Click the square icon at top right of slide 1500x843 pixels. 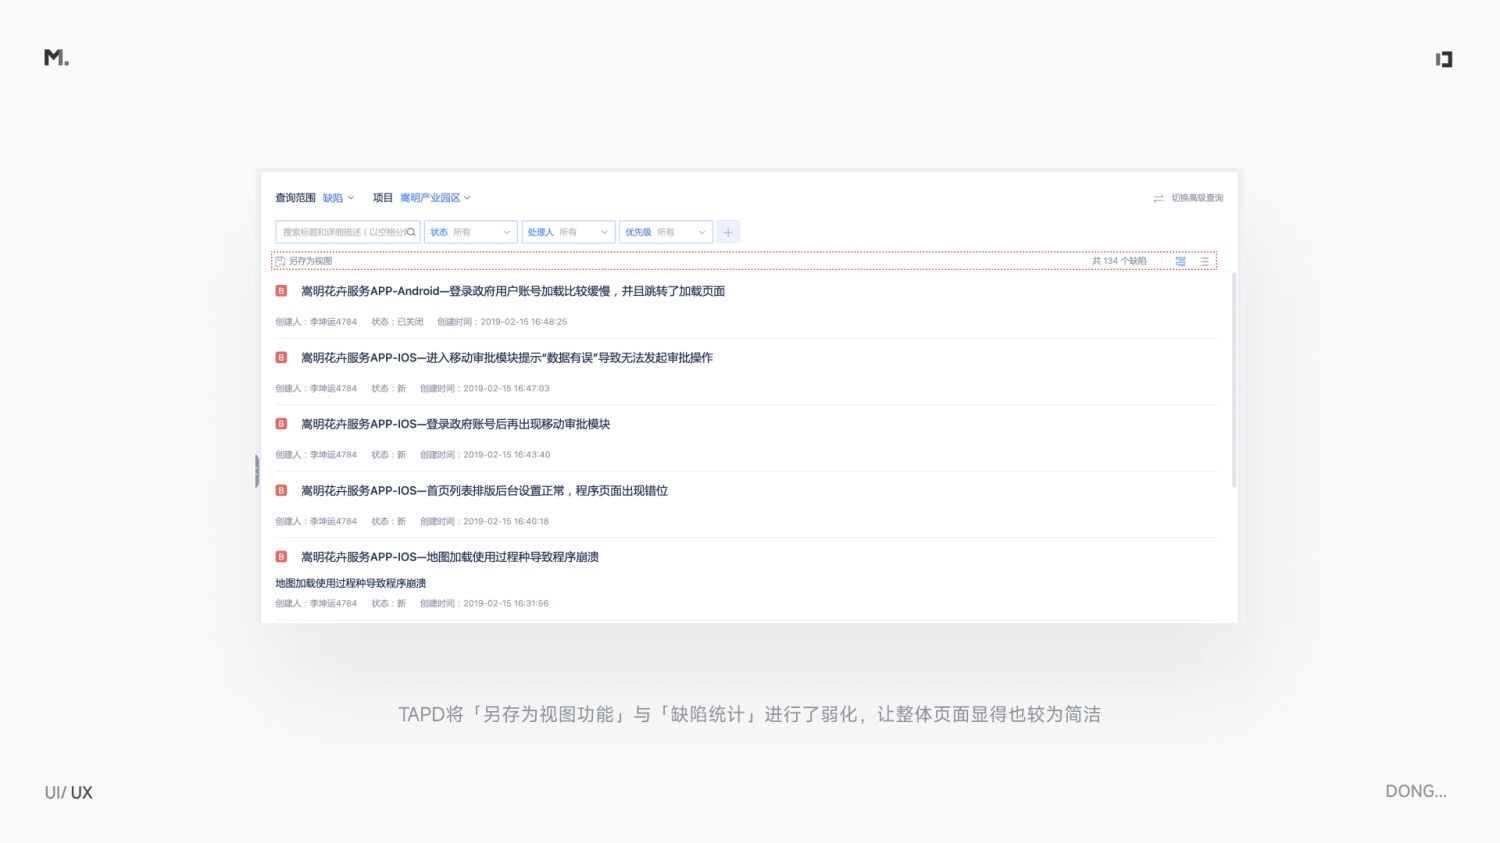[1444, 59]
